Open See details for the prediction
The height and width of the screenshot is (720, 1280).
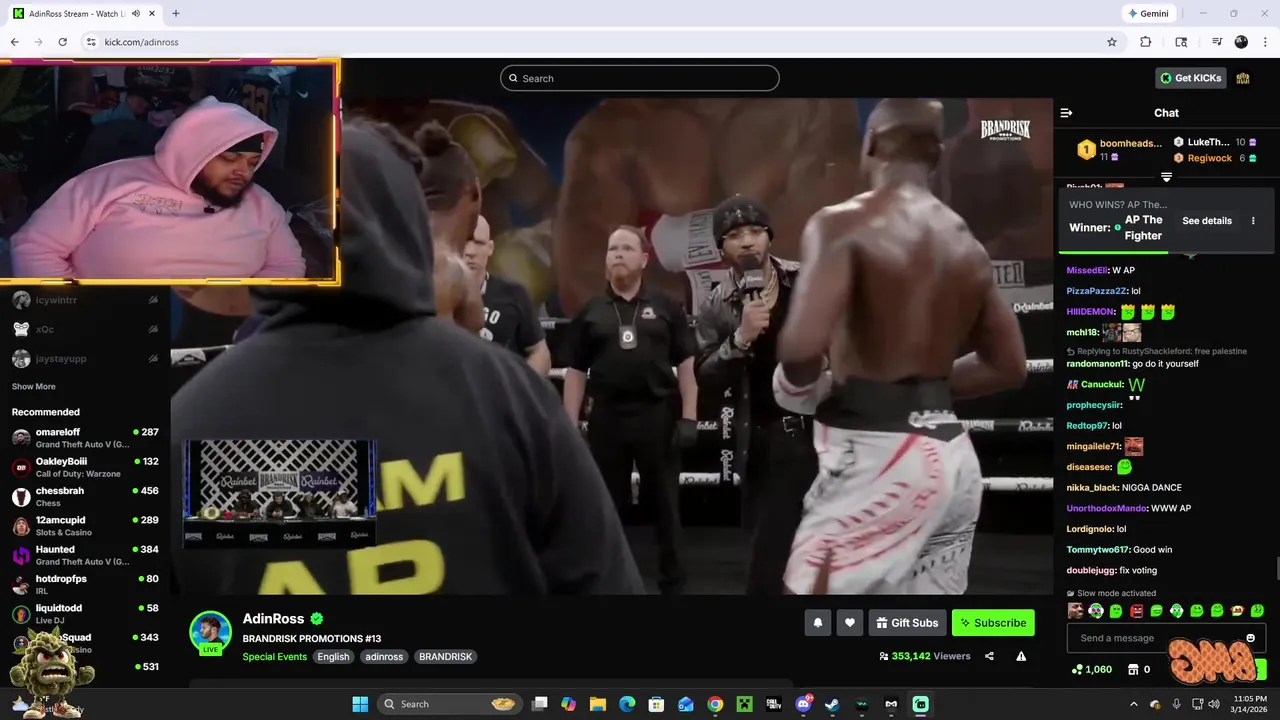point(1207,221)
